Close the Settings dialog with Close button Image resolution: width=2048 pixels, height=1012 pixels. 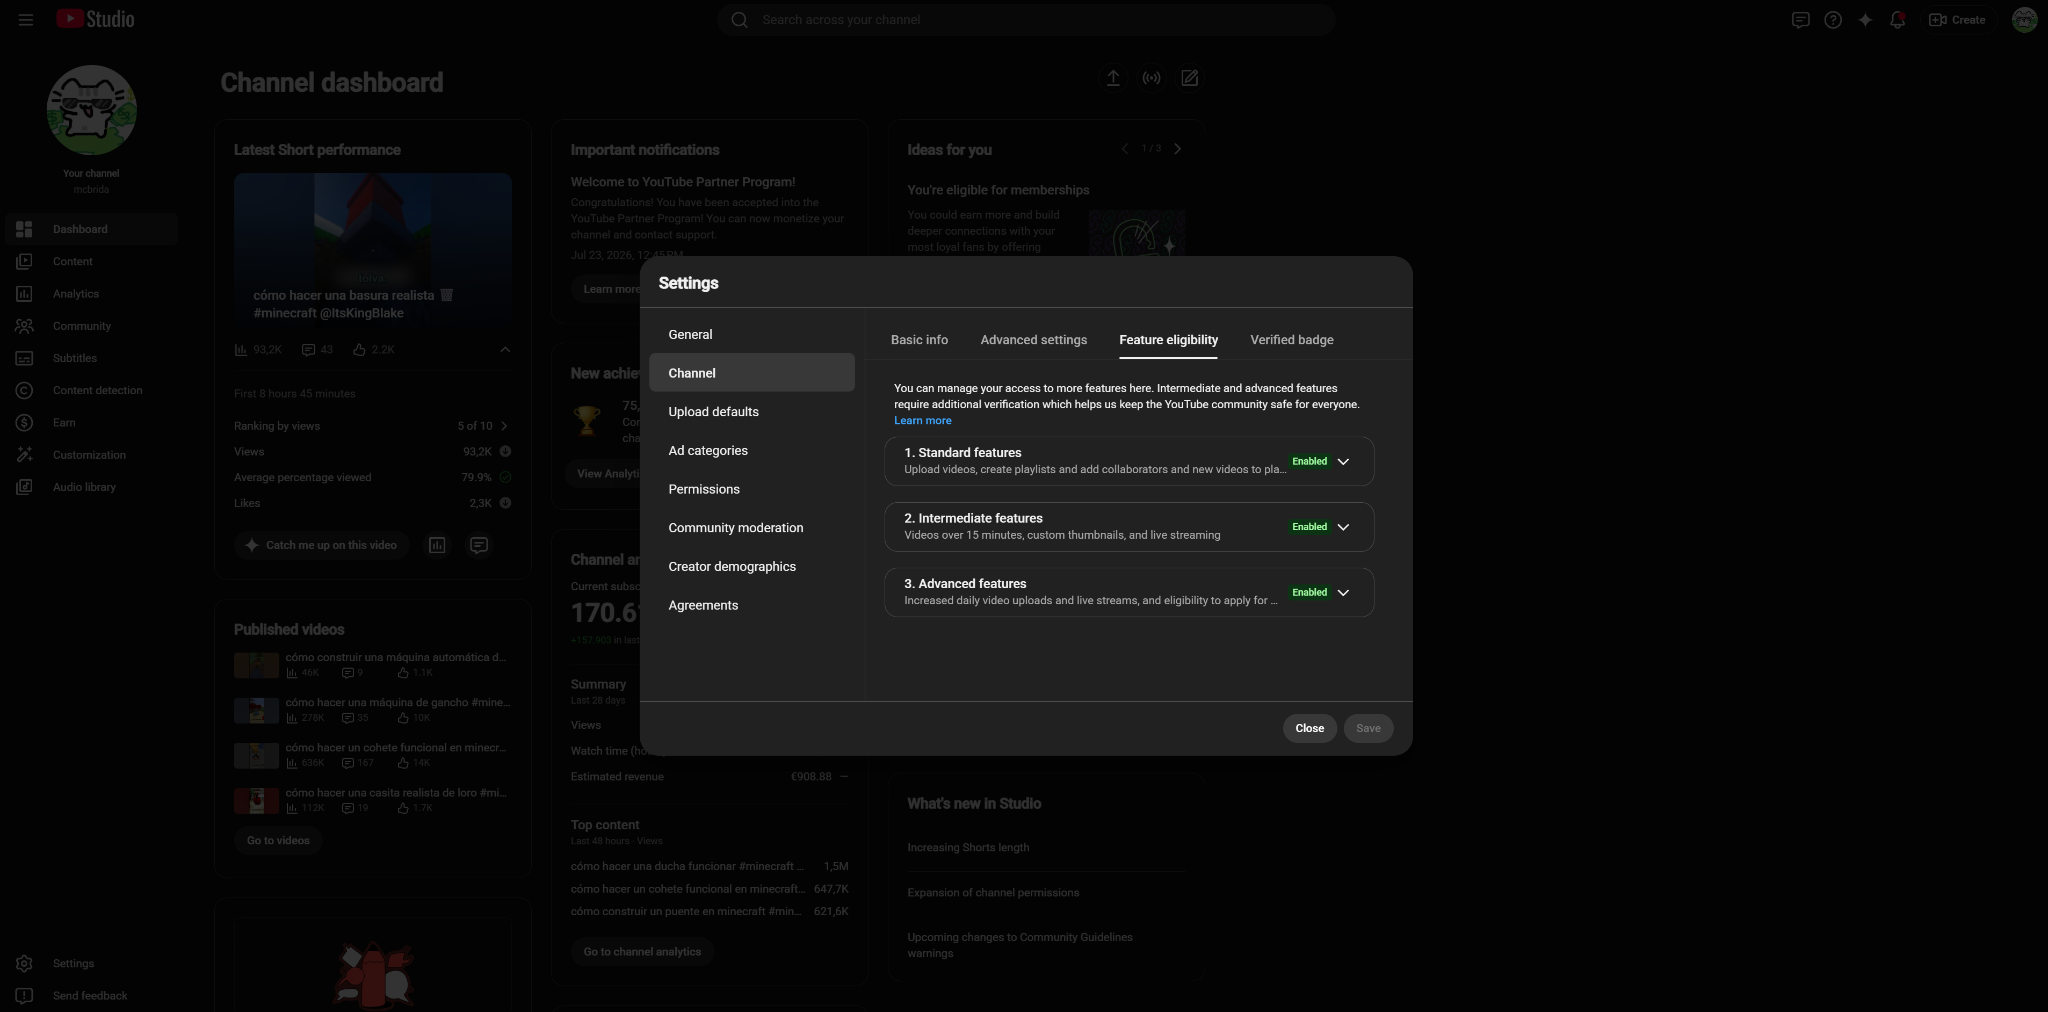pyautogui.click(x=1309, y=729)
